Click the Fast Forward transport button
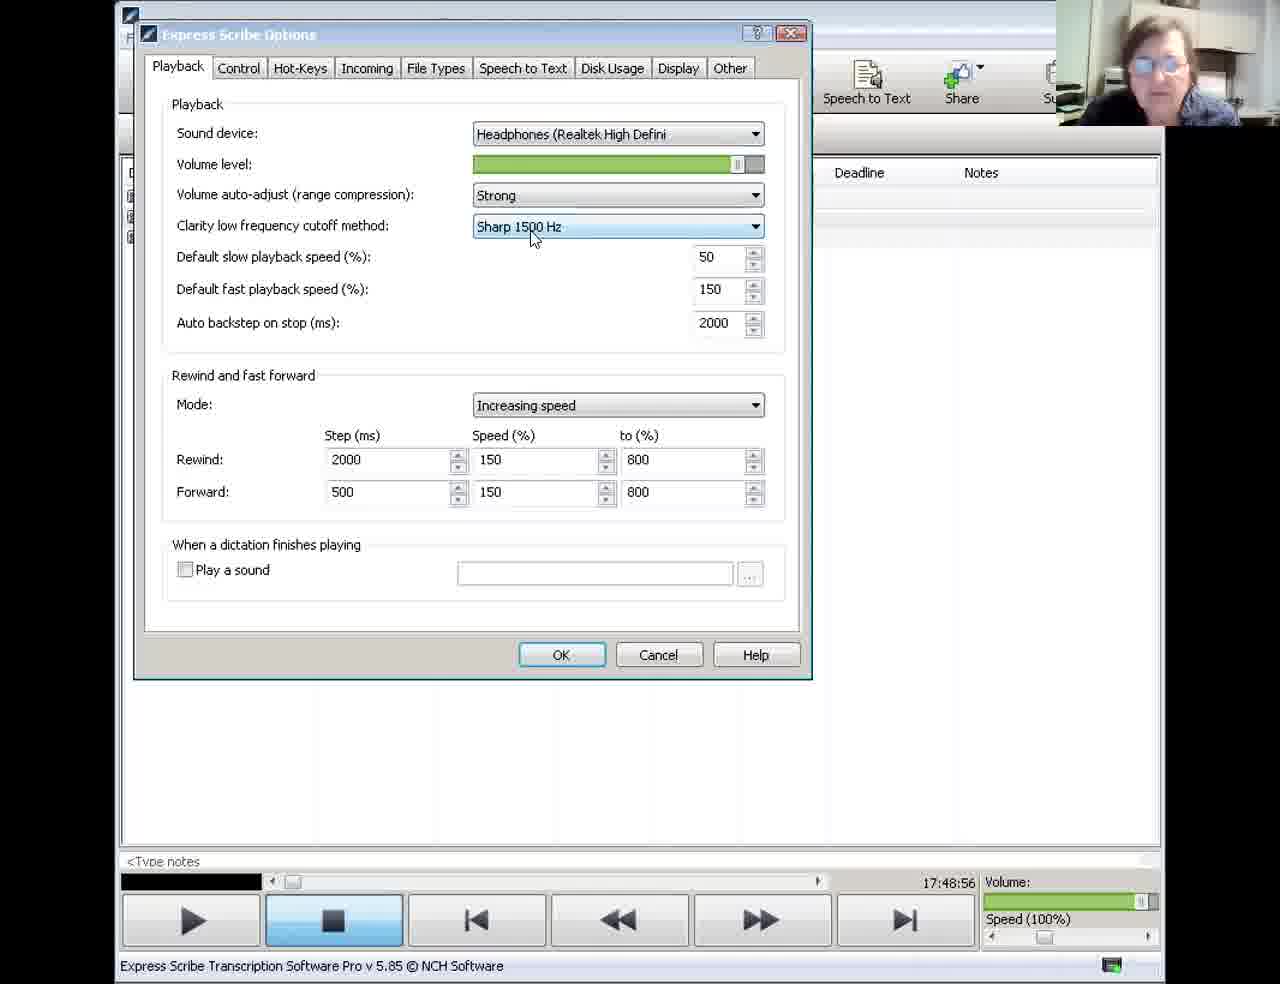 762,920
